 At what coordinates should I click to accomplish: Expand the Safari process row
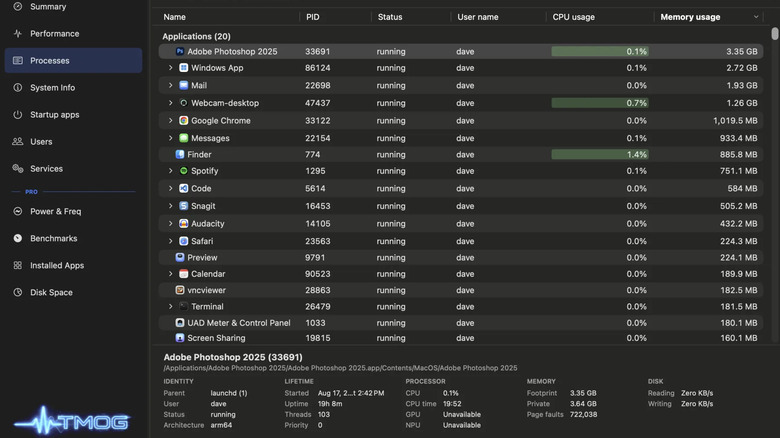[x=170, y=241]
